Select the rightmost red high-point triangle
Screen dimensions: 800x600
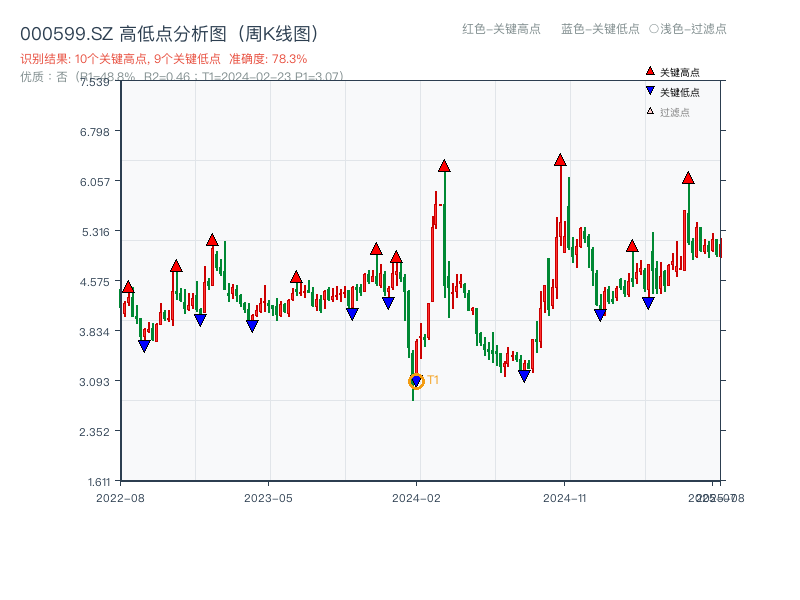(688, 178)
